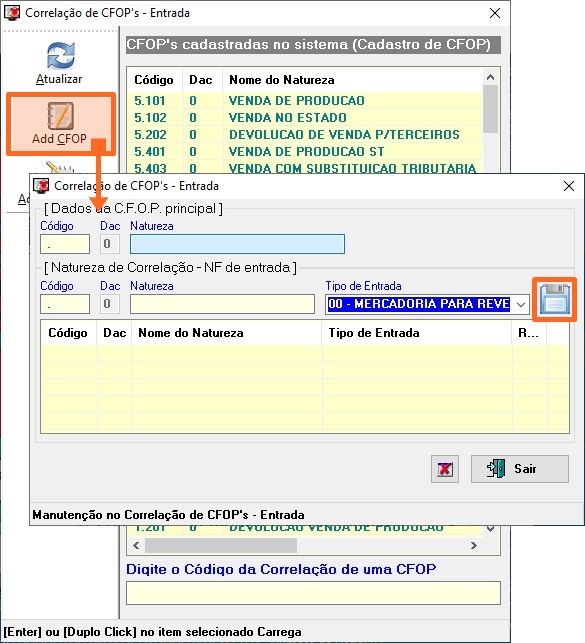
Task: Focus the Código field under C.F.O.P. principal
Action: point(65,244)
